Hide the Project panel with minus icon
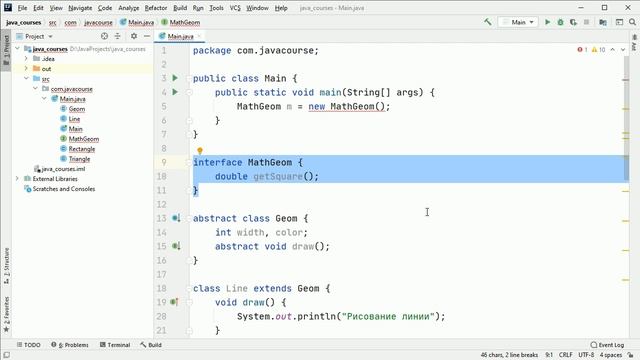 (147, 36)
